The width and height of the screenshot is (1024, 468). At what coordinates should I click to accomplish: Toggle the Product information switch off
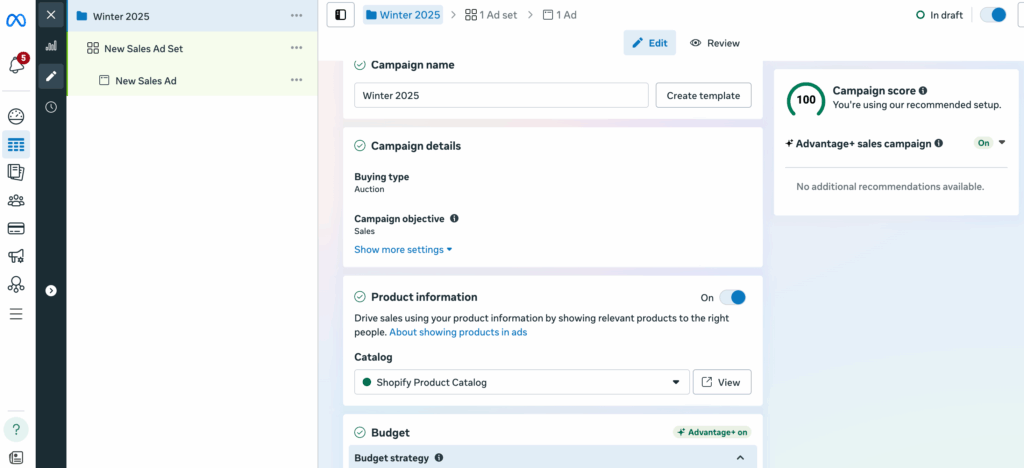coord(733,297)
